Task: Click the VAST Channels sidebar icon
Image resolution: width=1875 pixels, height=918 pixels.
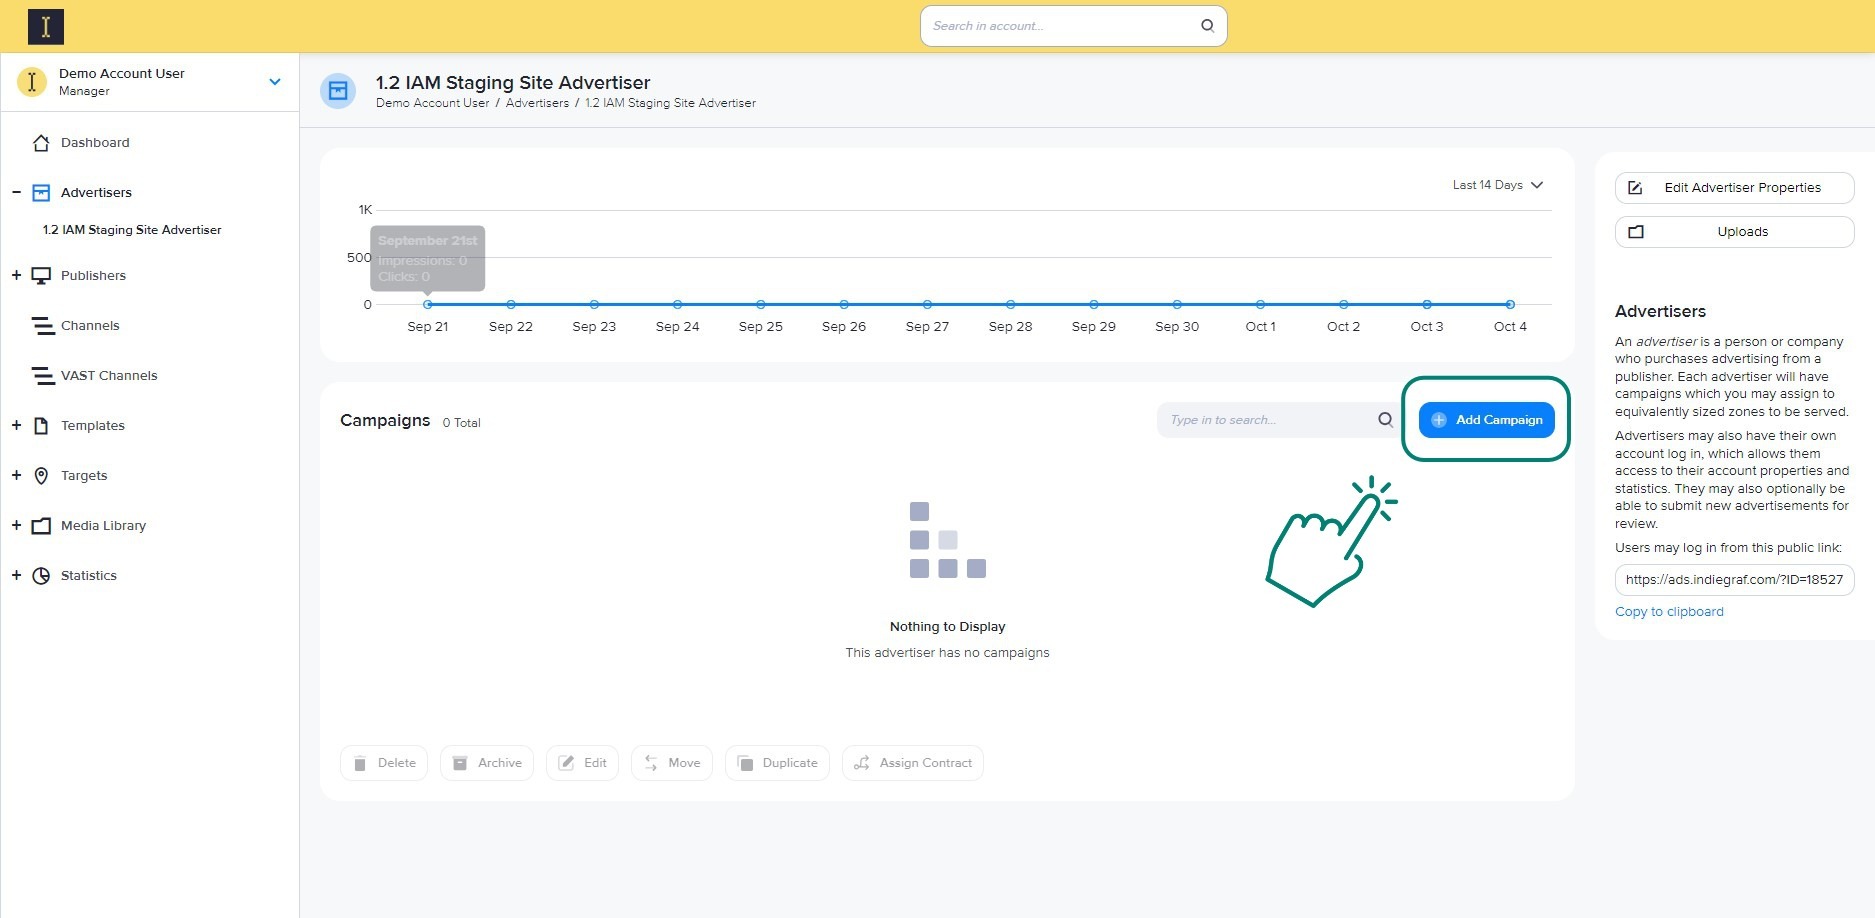Action: coord(42,376)
